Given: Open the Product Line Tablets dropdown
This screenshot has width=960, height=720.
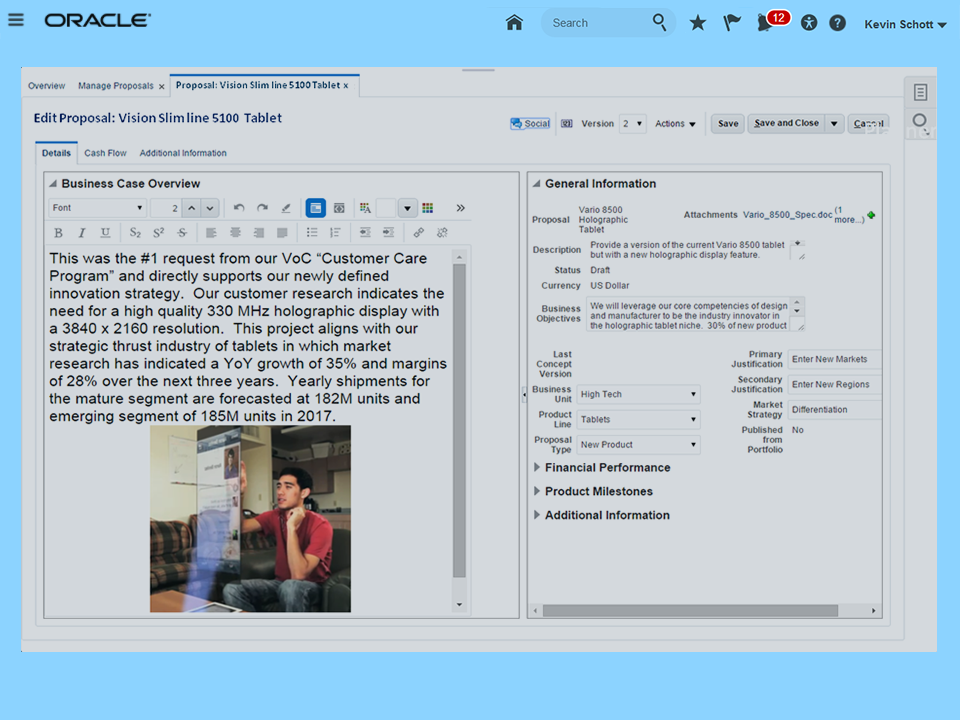Looking at the screenshot, I should coord(639,419).
